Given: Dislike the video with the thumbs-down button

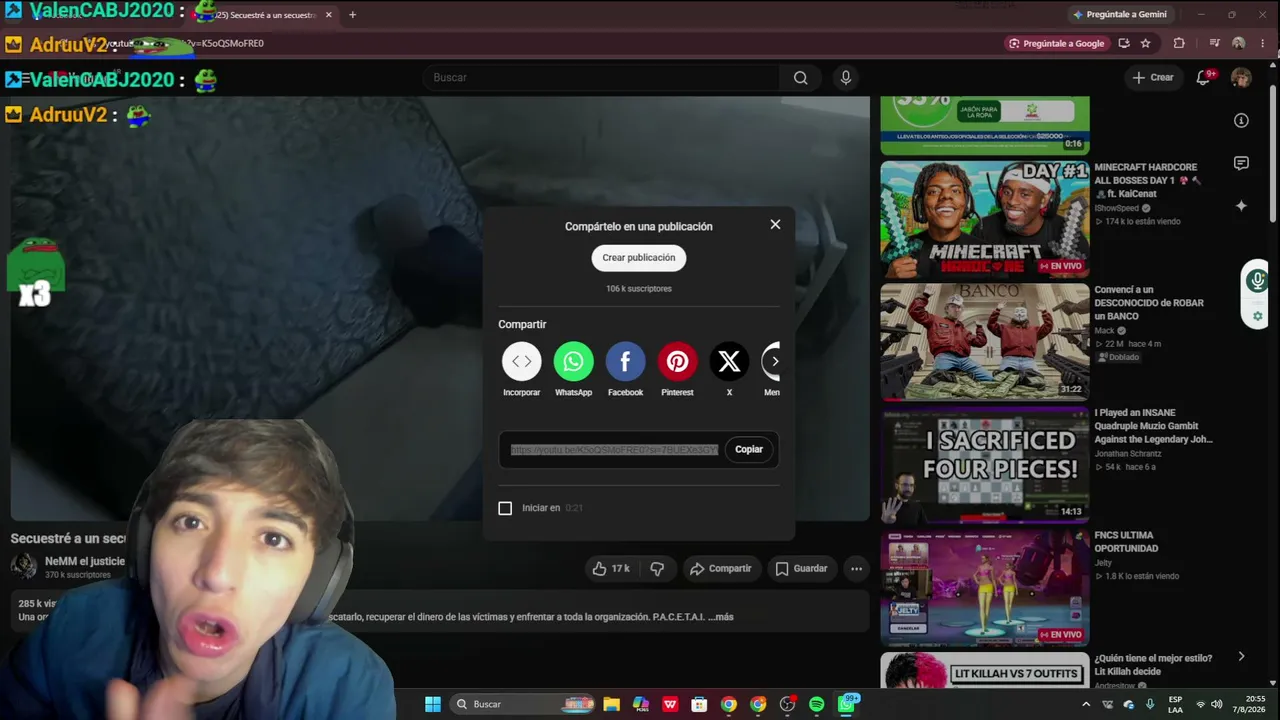Looking at the screenshot, I should [x=657, y=568].
